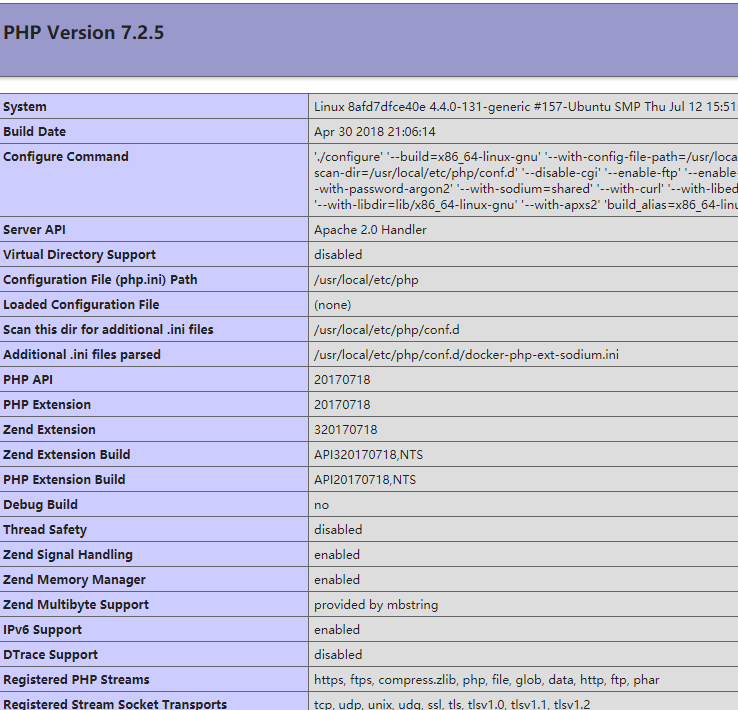This screenshot has height=710, width=738.
Task: Click the Thread Safety label
Action: [45, 530]
